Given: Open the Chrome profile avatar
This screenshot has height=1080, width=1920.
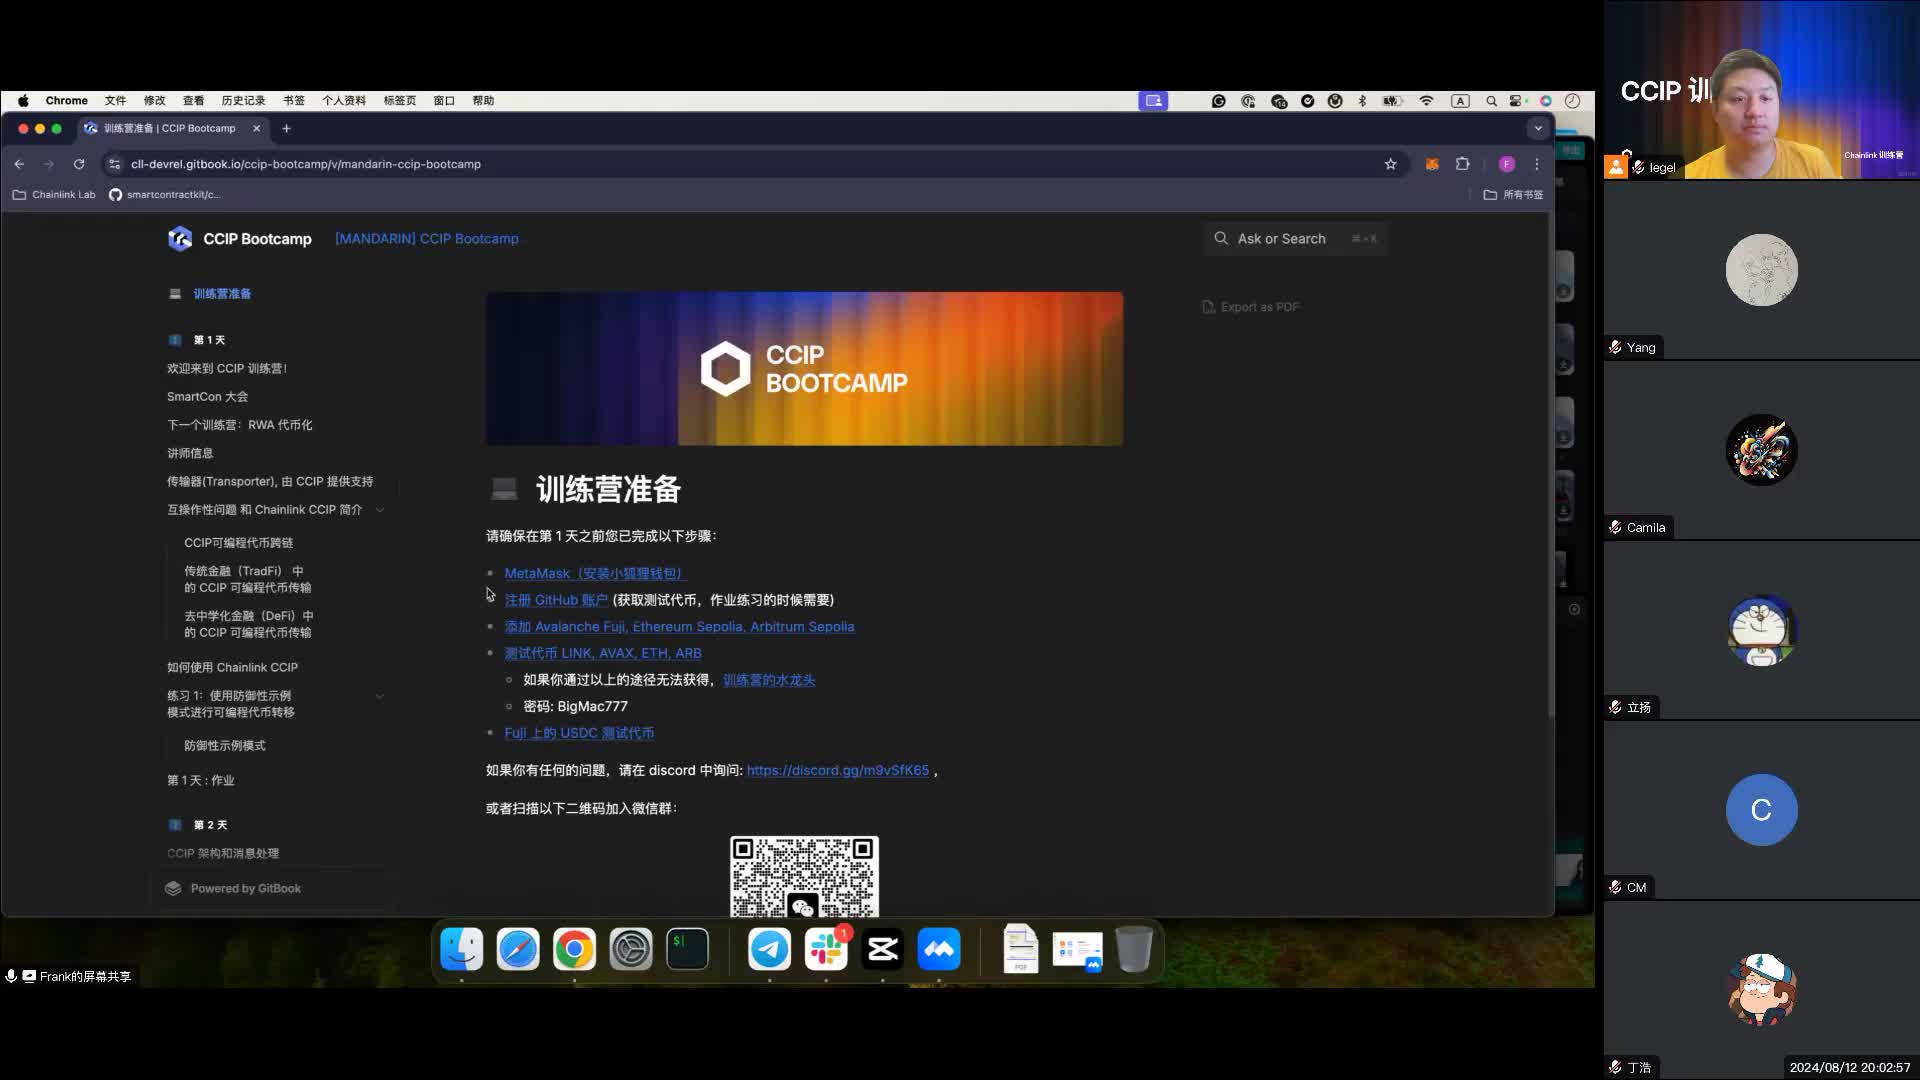Looking at the screenshot, I should (x=1506, y=164).
